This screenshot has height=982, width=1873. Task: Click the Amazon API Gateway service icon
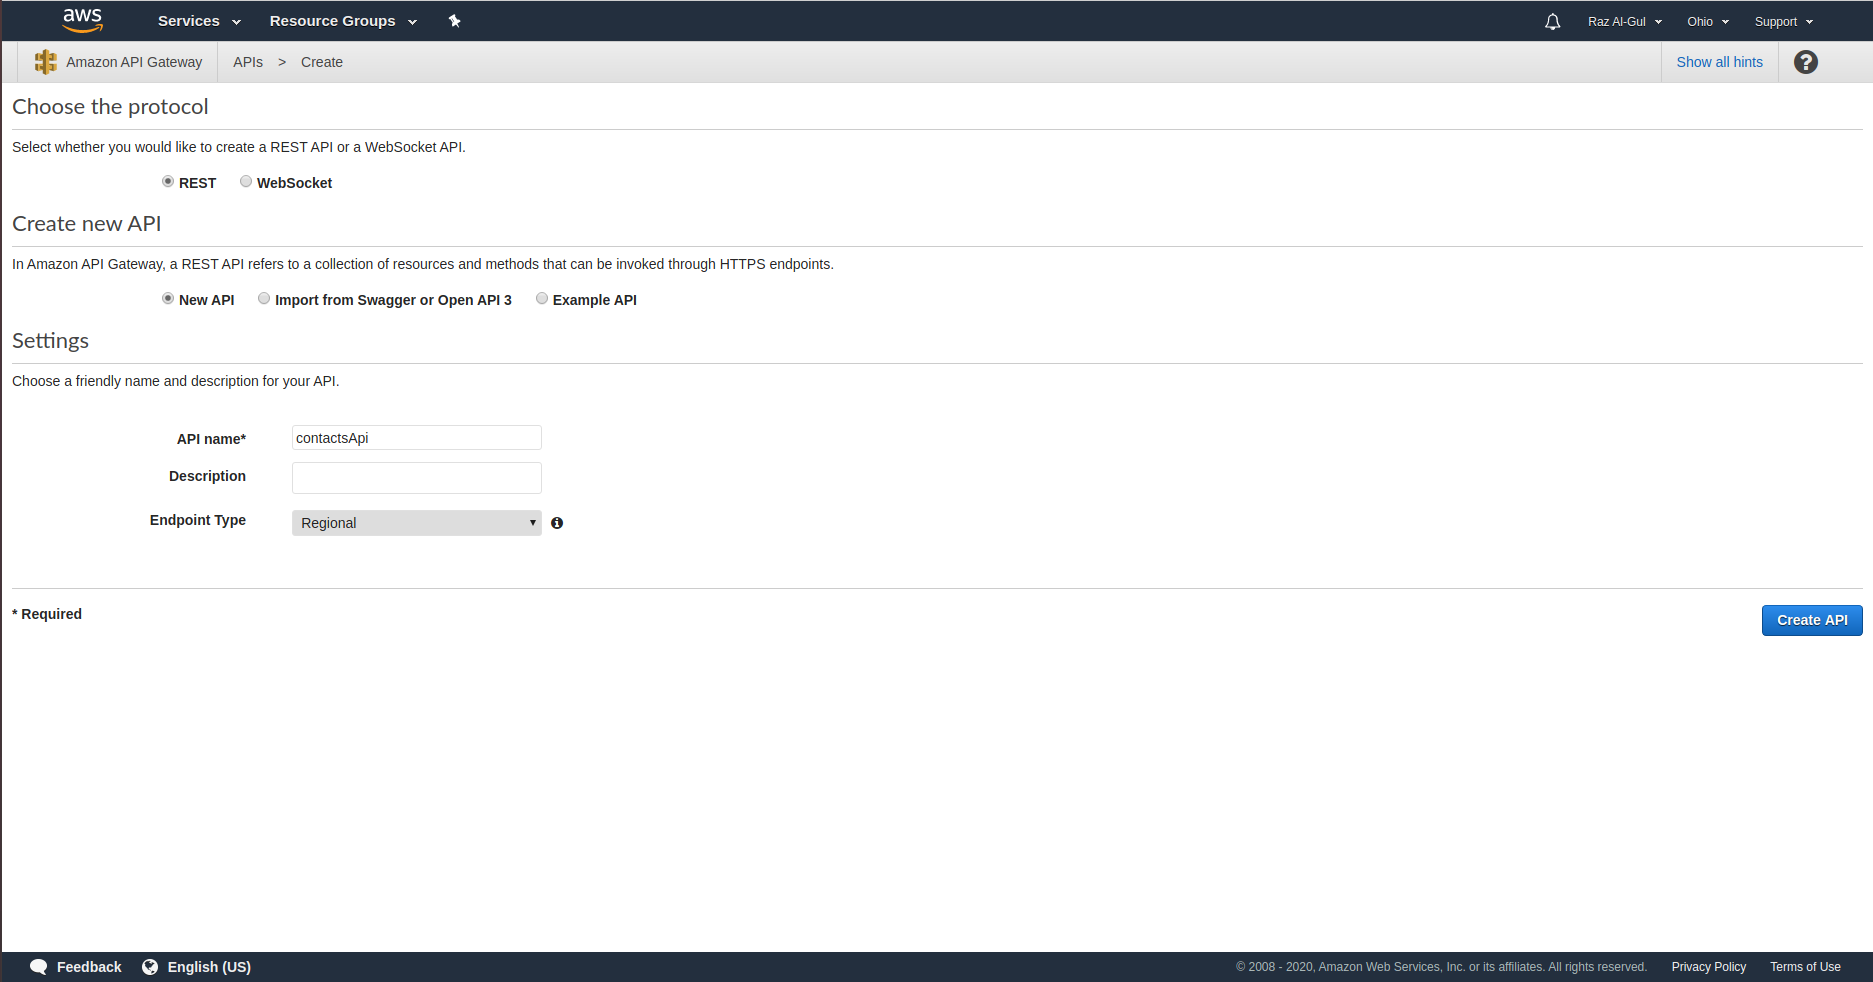[45, 61]
